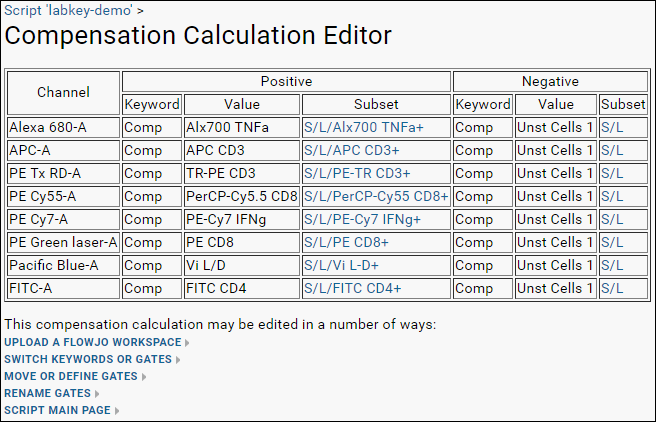Go to SCRIPT MAIN PAGE
This screenshot has width=656, height=422.
pyautogui.click(x=57, y=410)
